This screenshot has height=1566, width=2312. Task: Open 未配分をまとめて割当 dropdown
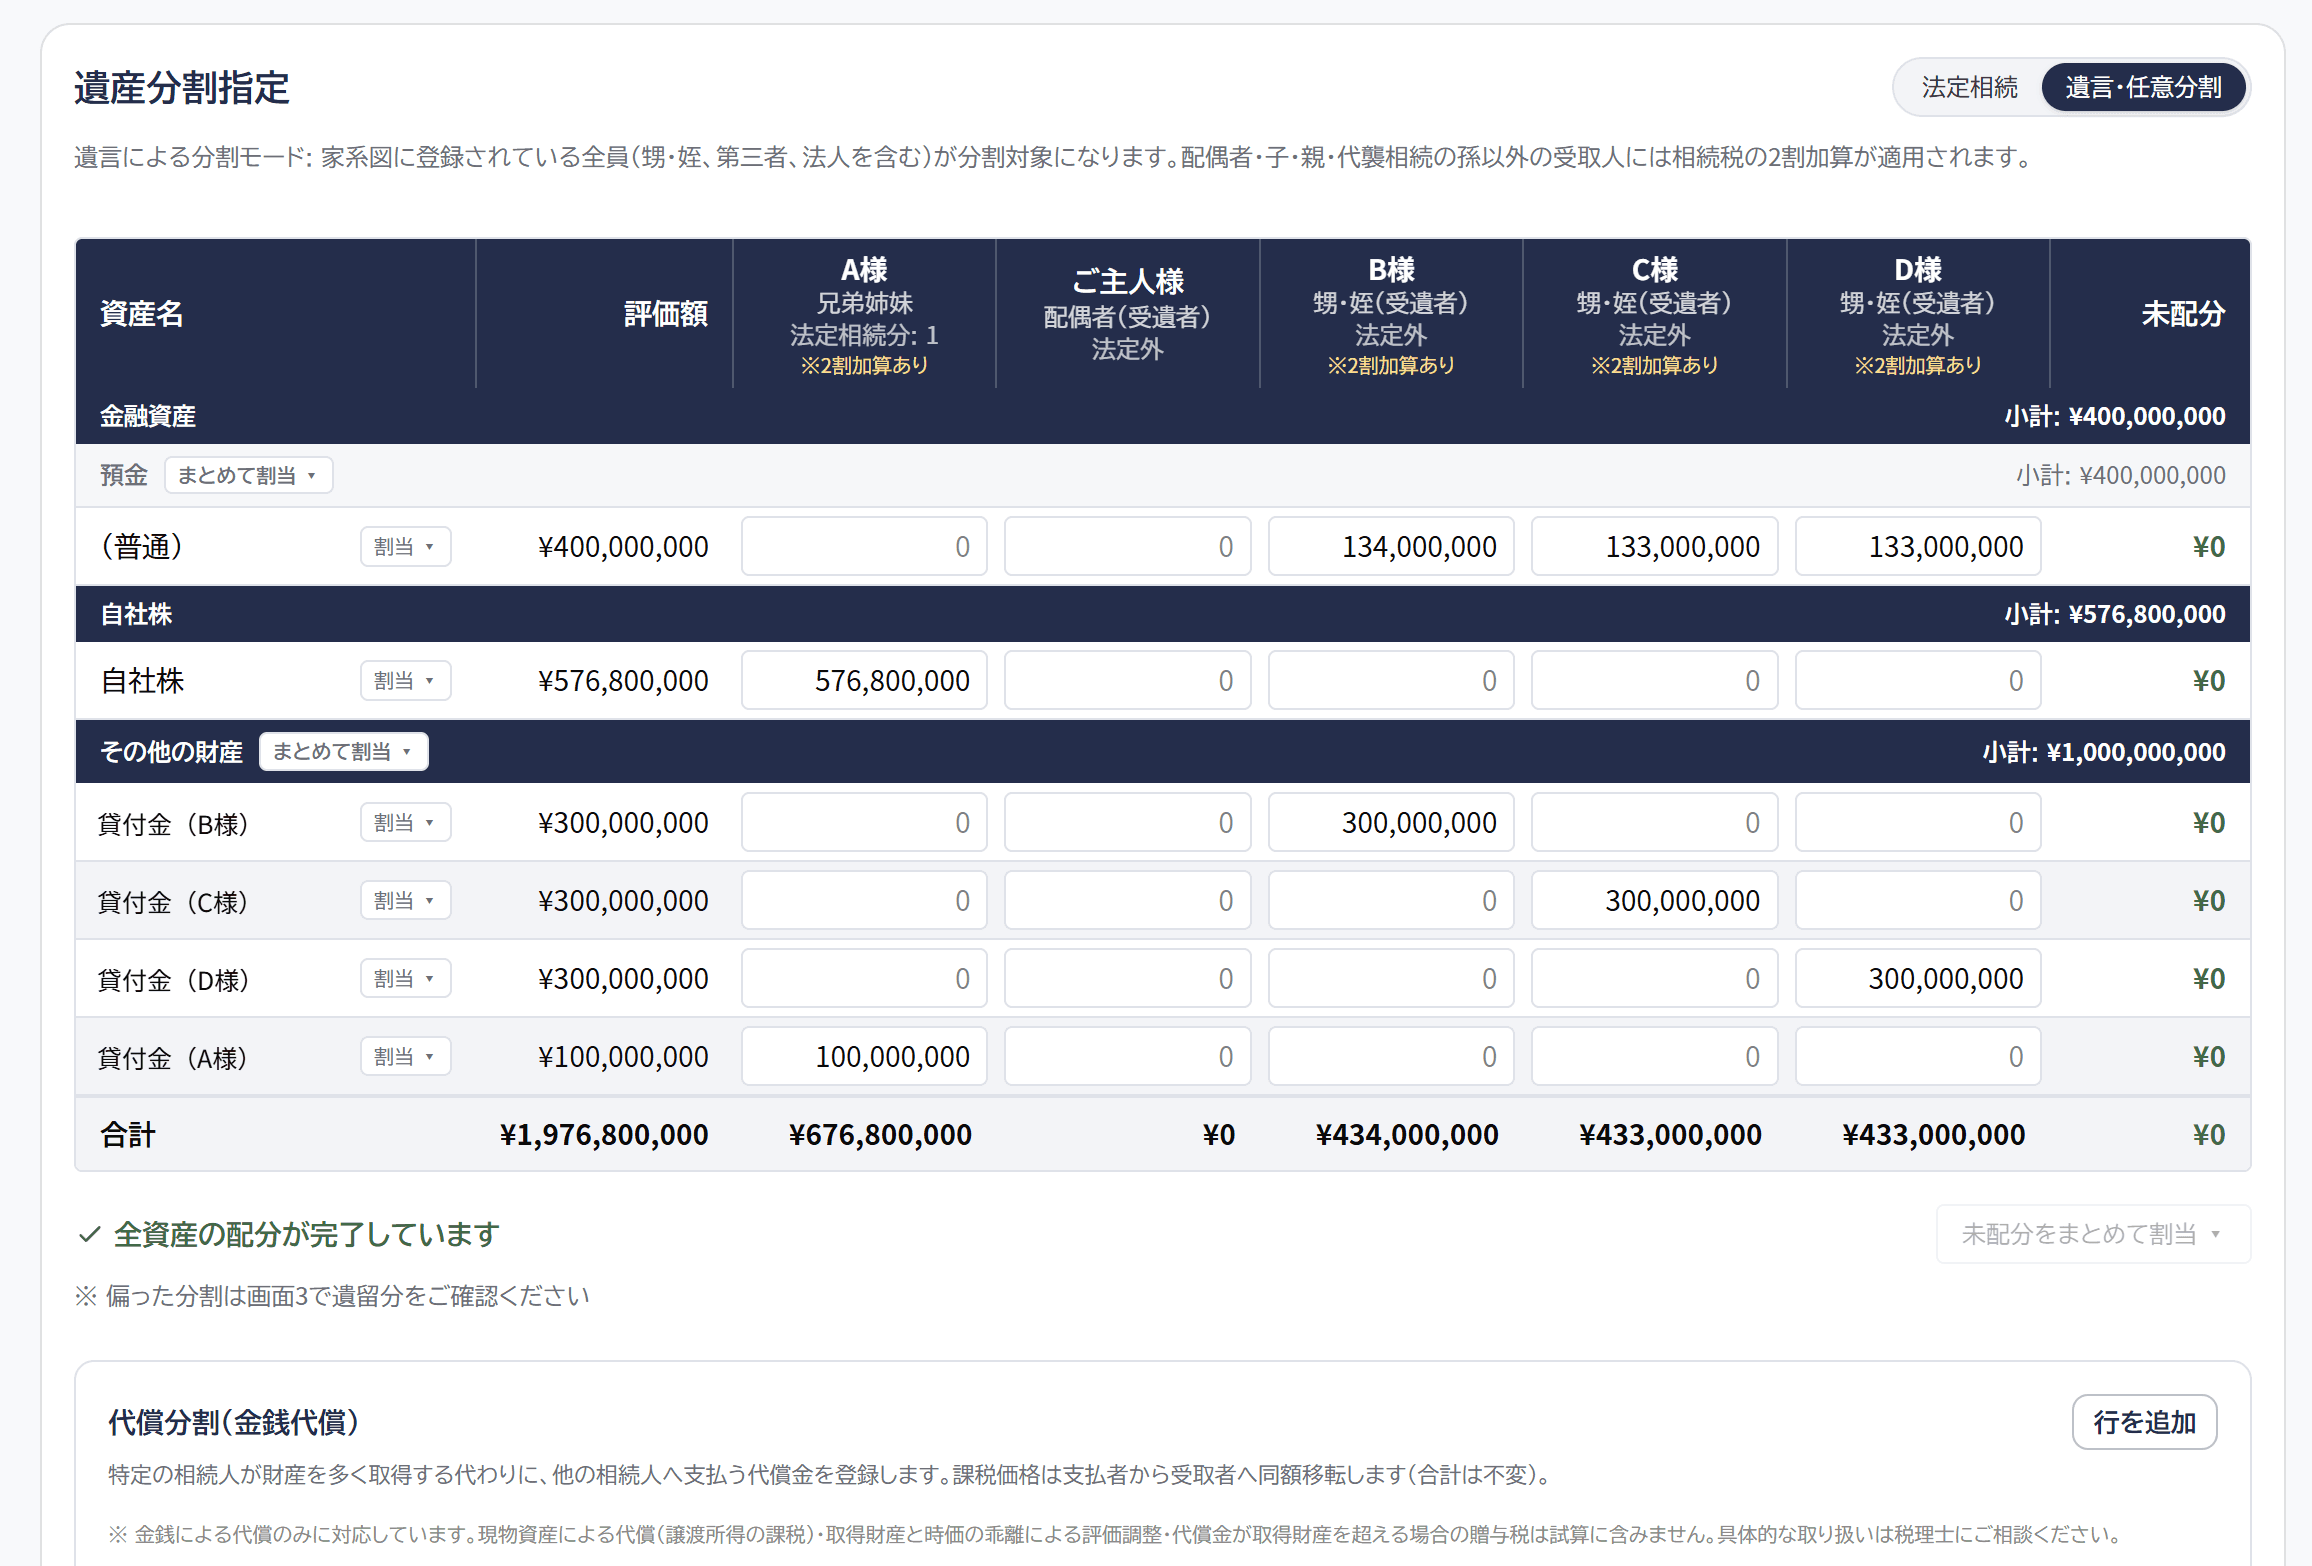[2093, 1234]
